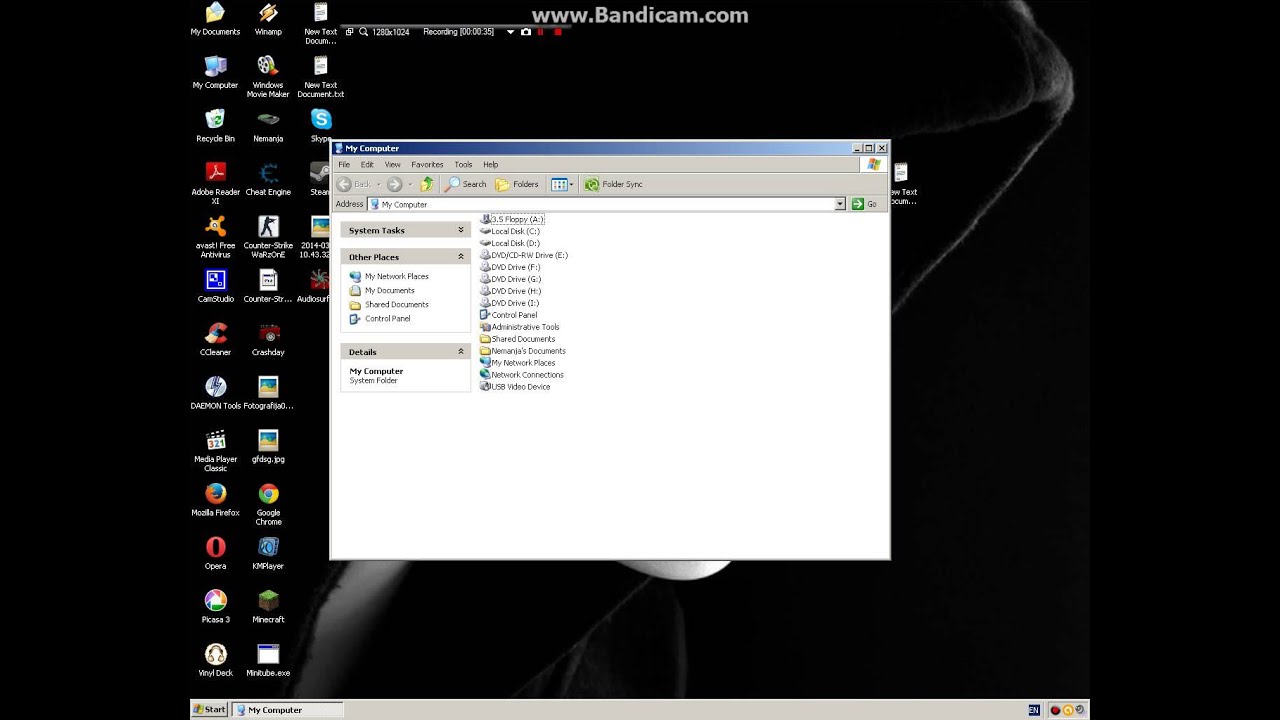Toggle the Folders pane button
This screenshot has height=720, width=1280.
click(x=517, y=184)
